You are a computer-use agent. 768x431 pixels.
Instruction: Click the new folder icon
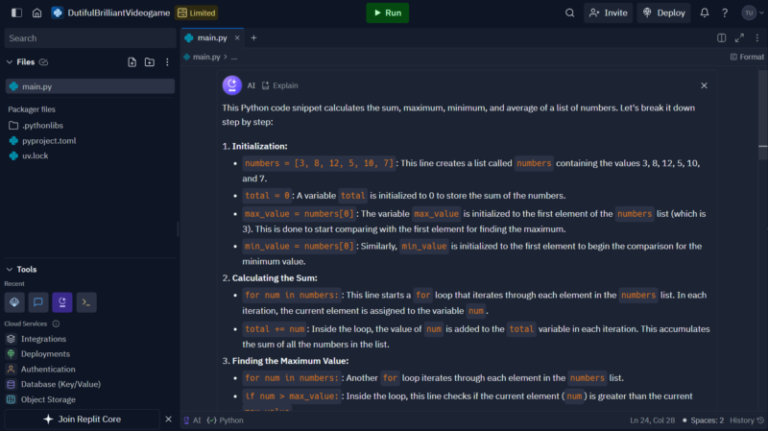(x=149, y=62)
